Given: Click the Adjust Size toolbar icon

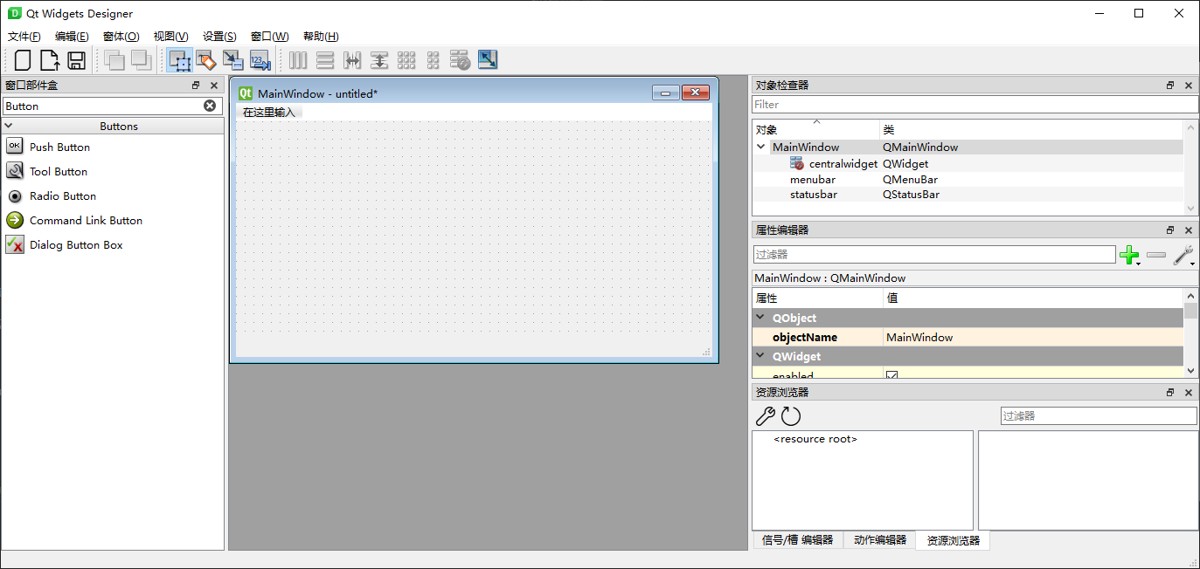Looking at the screenshot, I should pos(487,60).
